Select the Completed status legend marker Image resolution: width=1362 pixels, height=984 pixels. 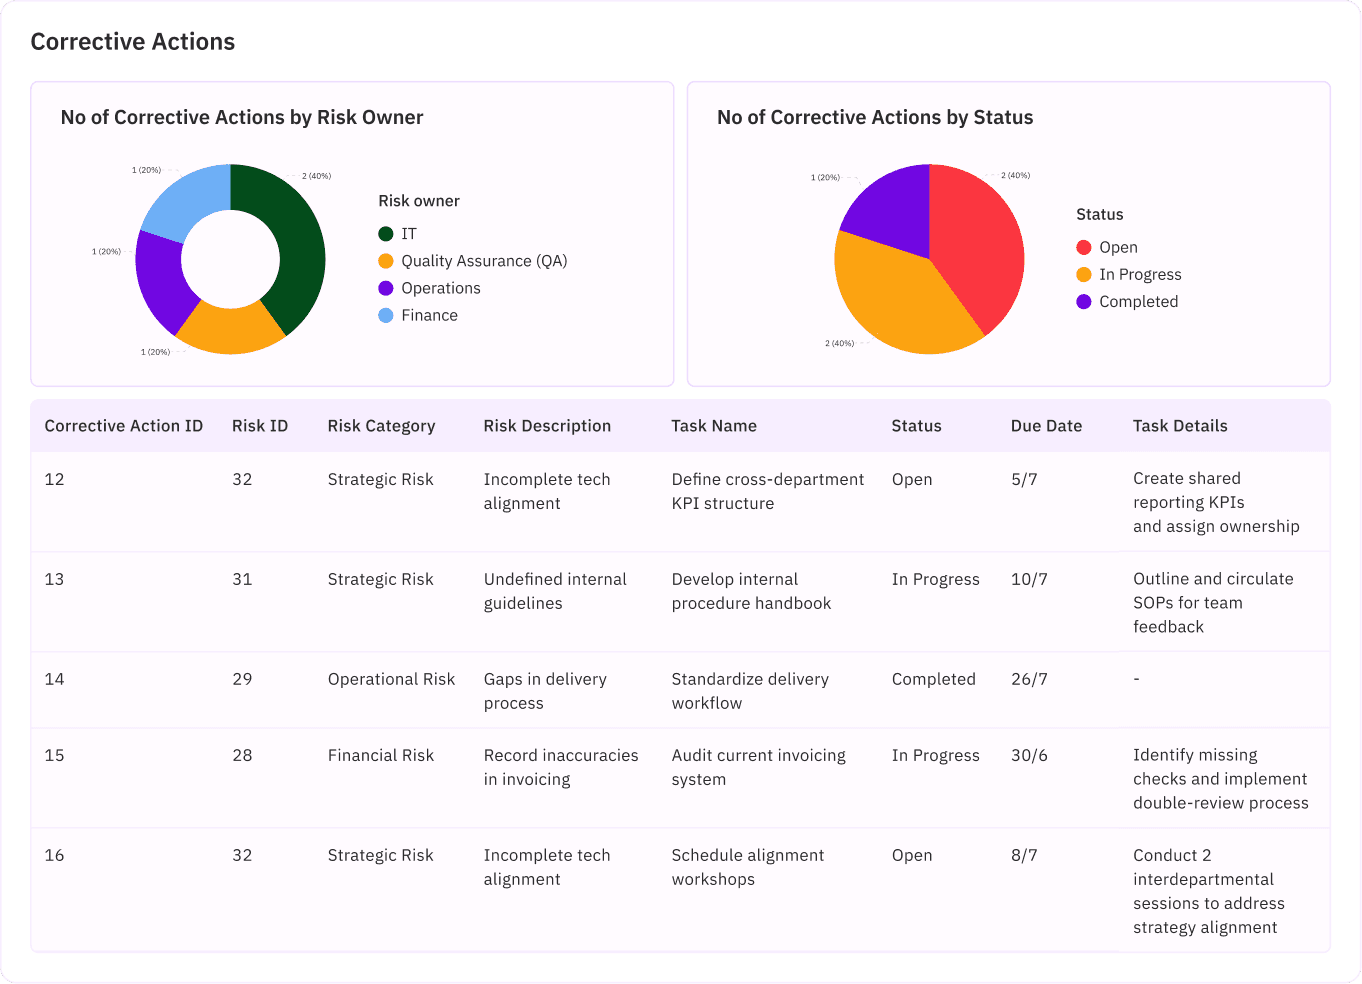tap(1084, 301)
